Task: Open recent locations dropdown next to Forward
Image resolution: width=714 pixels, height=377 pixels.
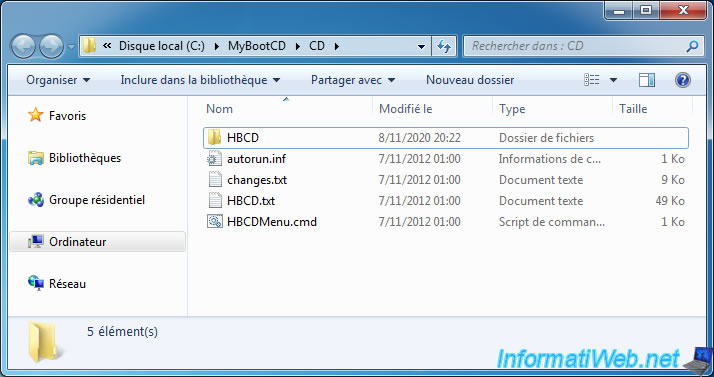Action: (x=71, y=46)
